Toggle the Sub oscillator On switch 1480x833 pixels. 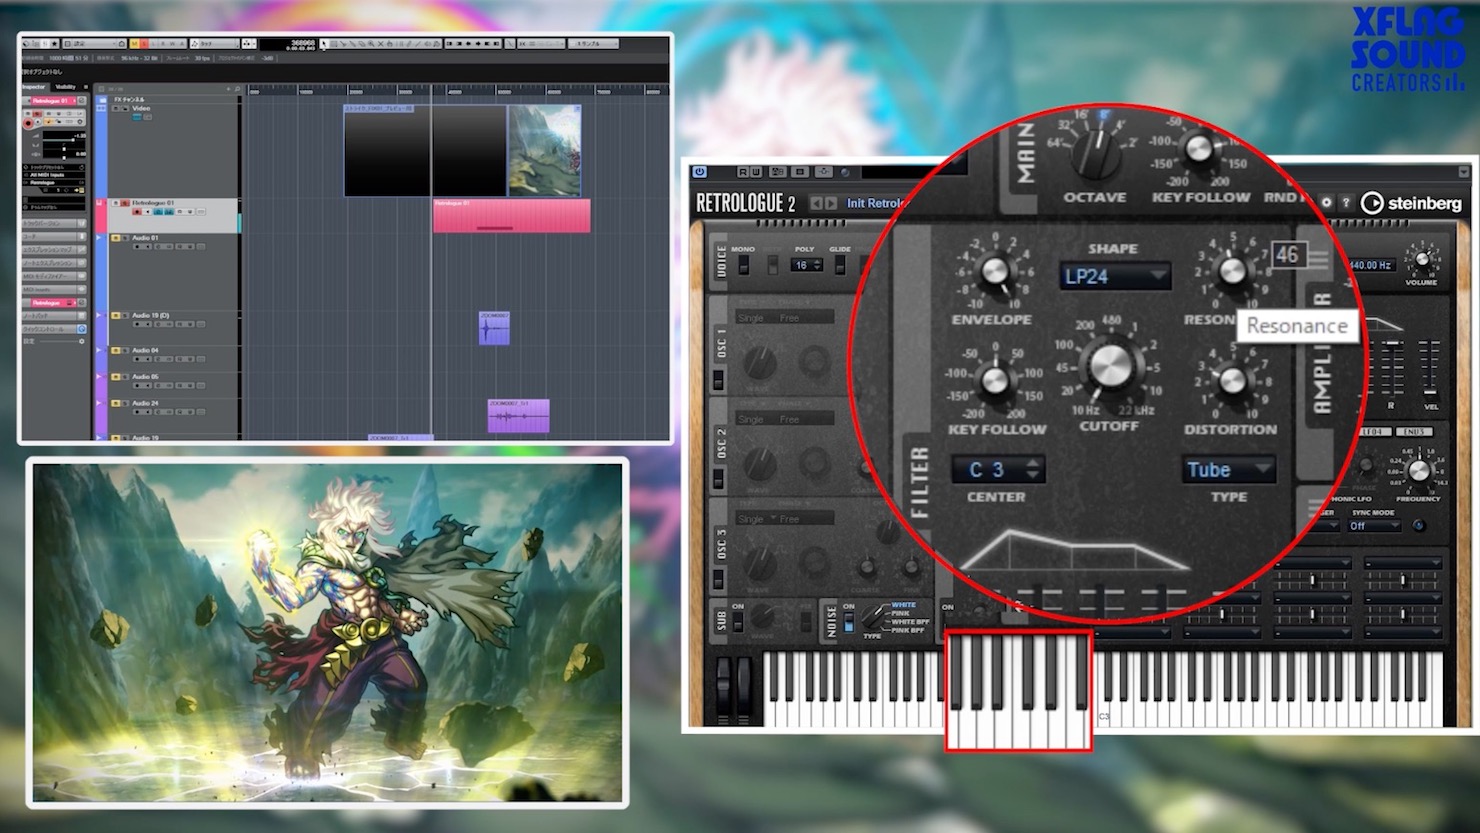738,622
